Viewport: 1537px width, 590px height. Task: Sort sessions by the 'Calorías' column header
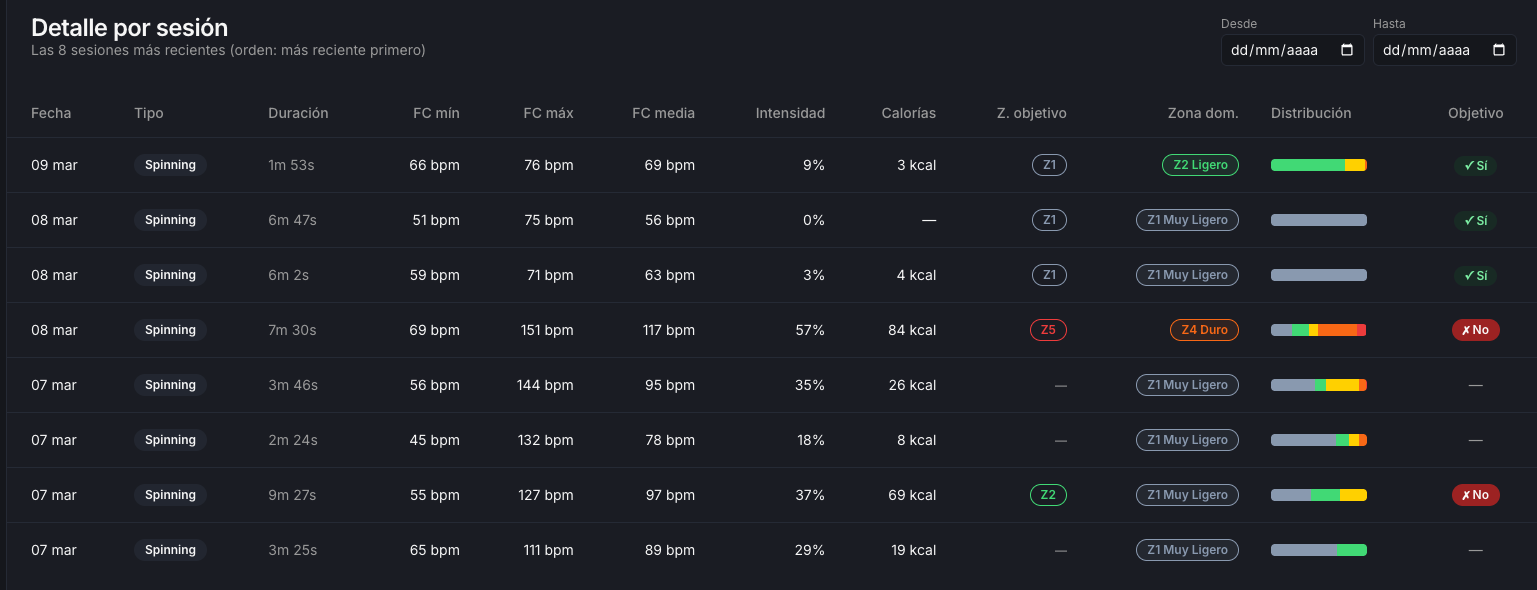click(908, 113)
